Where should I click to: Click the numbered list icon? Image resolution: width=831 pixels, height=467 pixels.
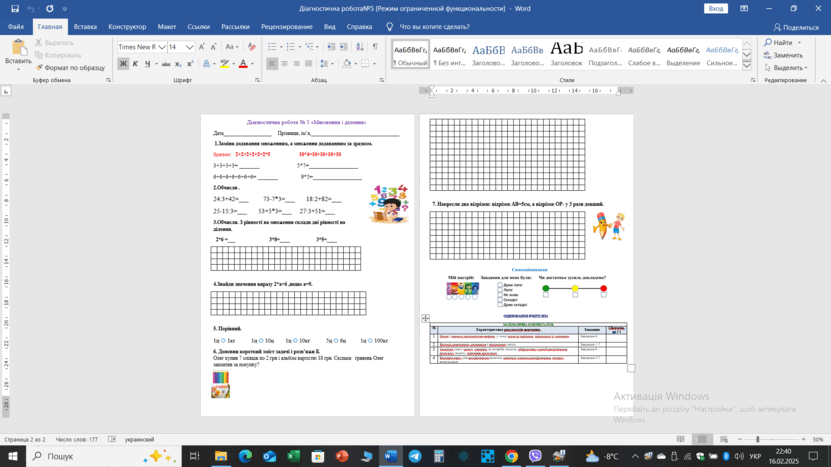290,47
